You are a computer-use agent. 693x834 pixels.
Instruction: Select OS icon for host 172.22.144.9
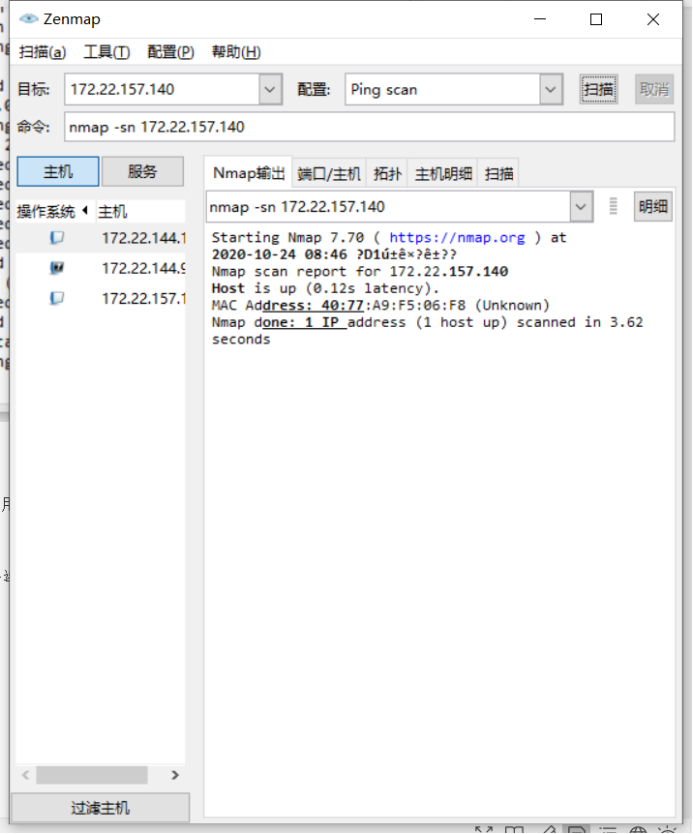click(57, 268)
